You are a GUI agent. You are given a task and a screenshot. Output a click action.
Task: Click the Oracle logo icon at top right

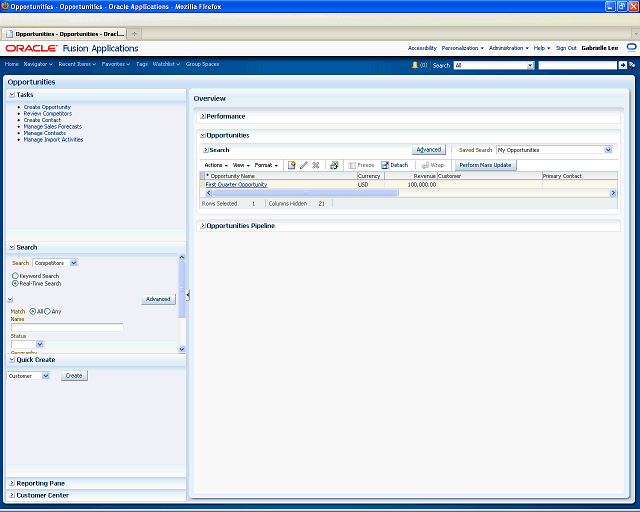[x=631, y=48]
